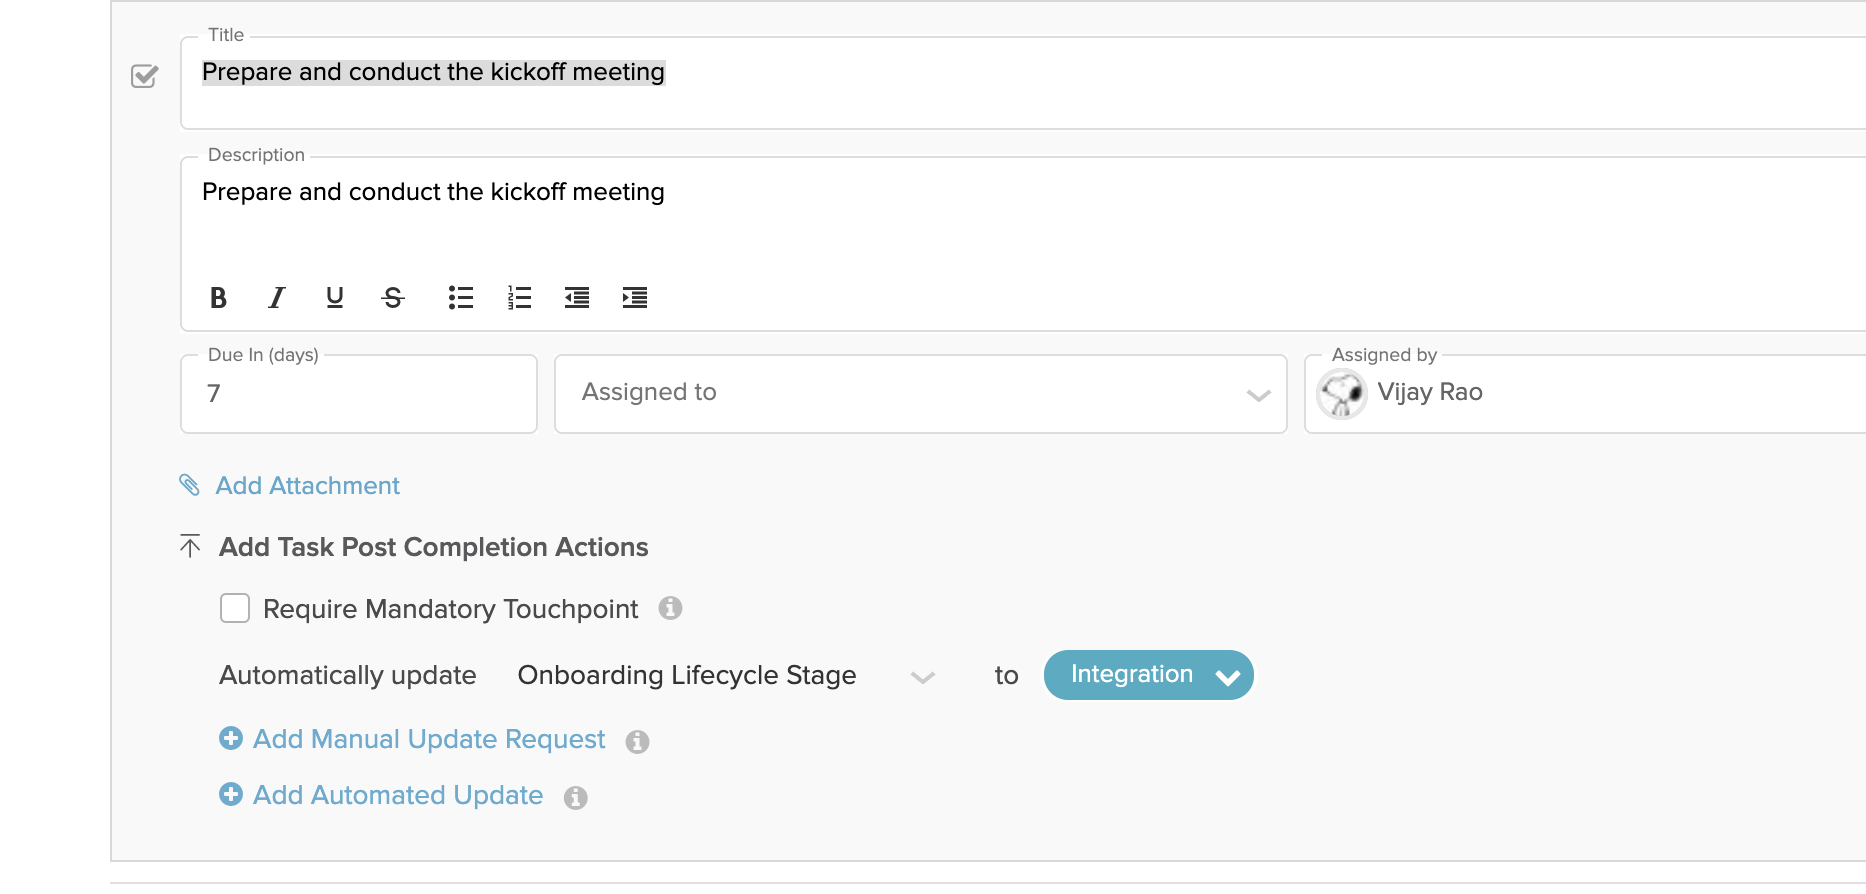The height and width of the screenshot is (894, 1866).
Task: Open the Onboarding Lifecycle Stage dropdown
Action: pyautogui.click(x=726, y=676)
